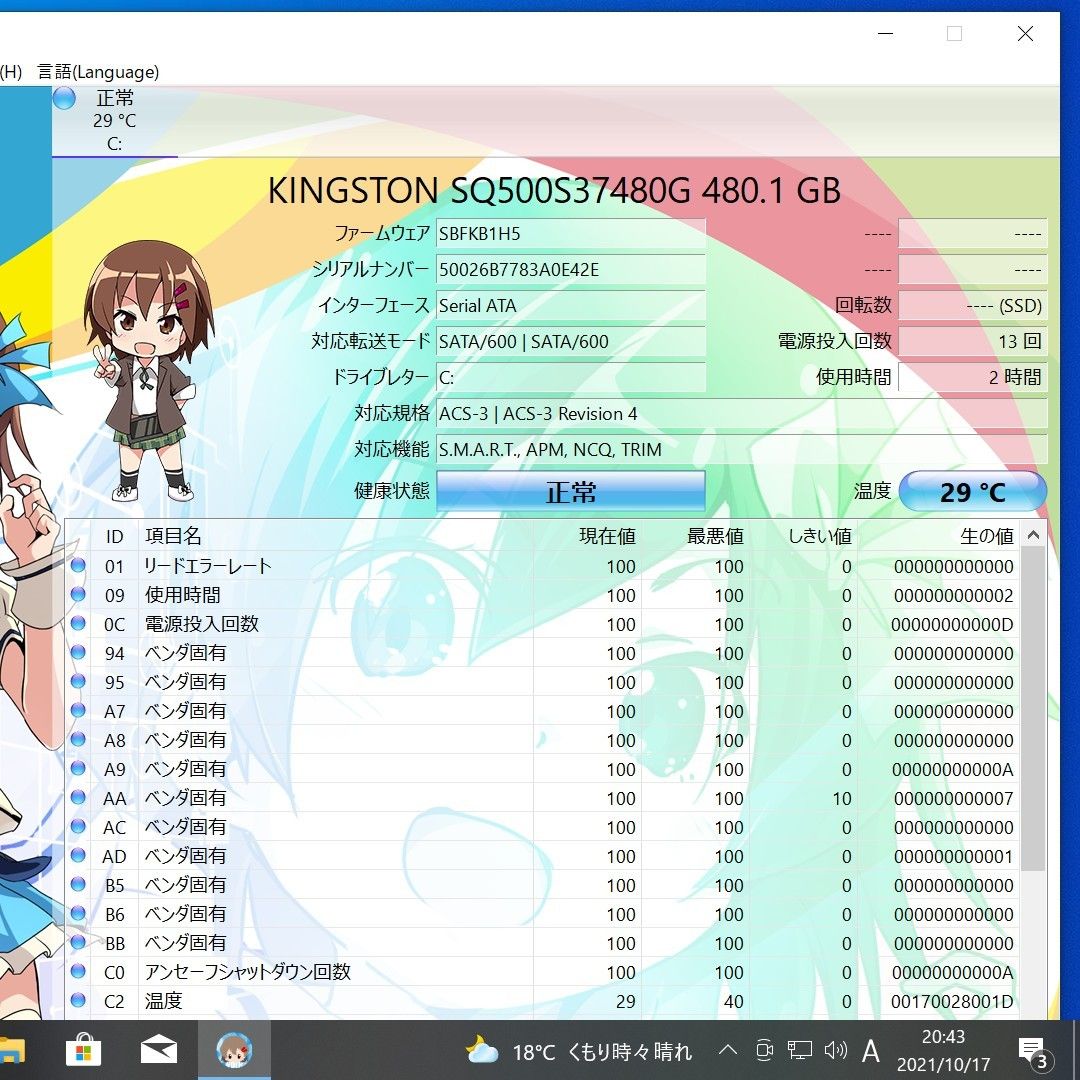Toggle the IME input mode A indicator

pos(871,1051)
